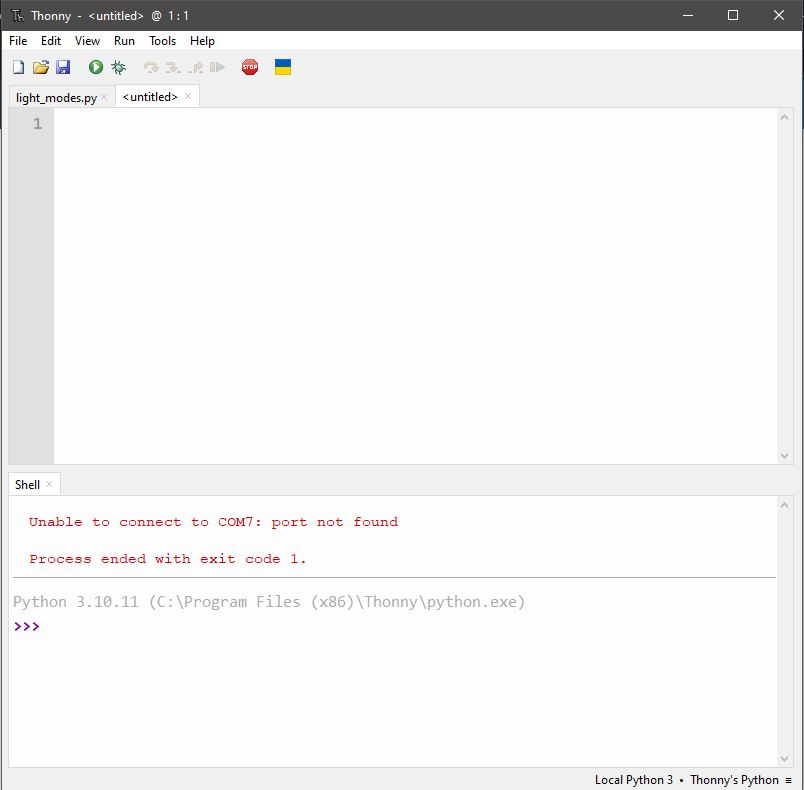
Task: Open the View menu
Action: pos(87,41)
